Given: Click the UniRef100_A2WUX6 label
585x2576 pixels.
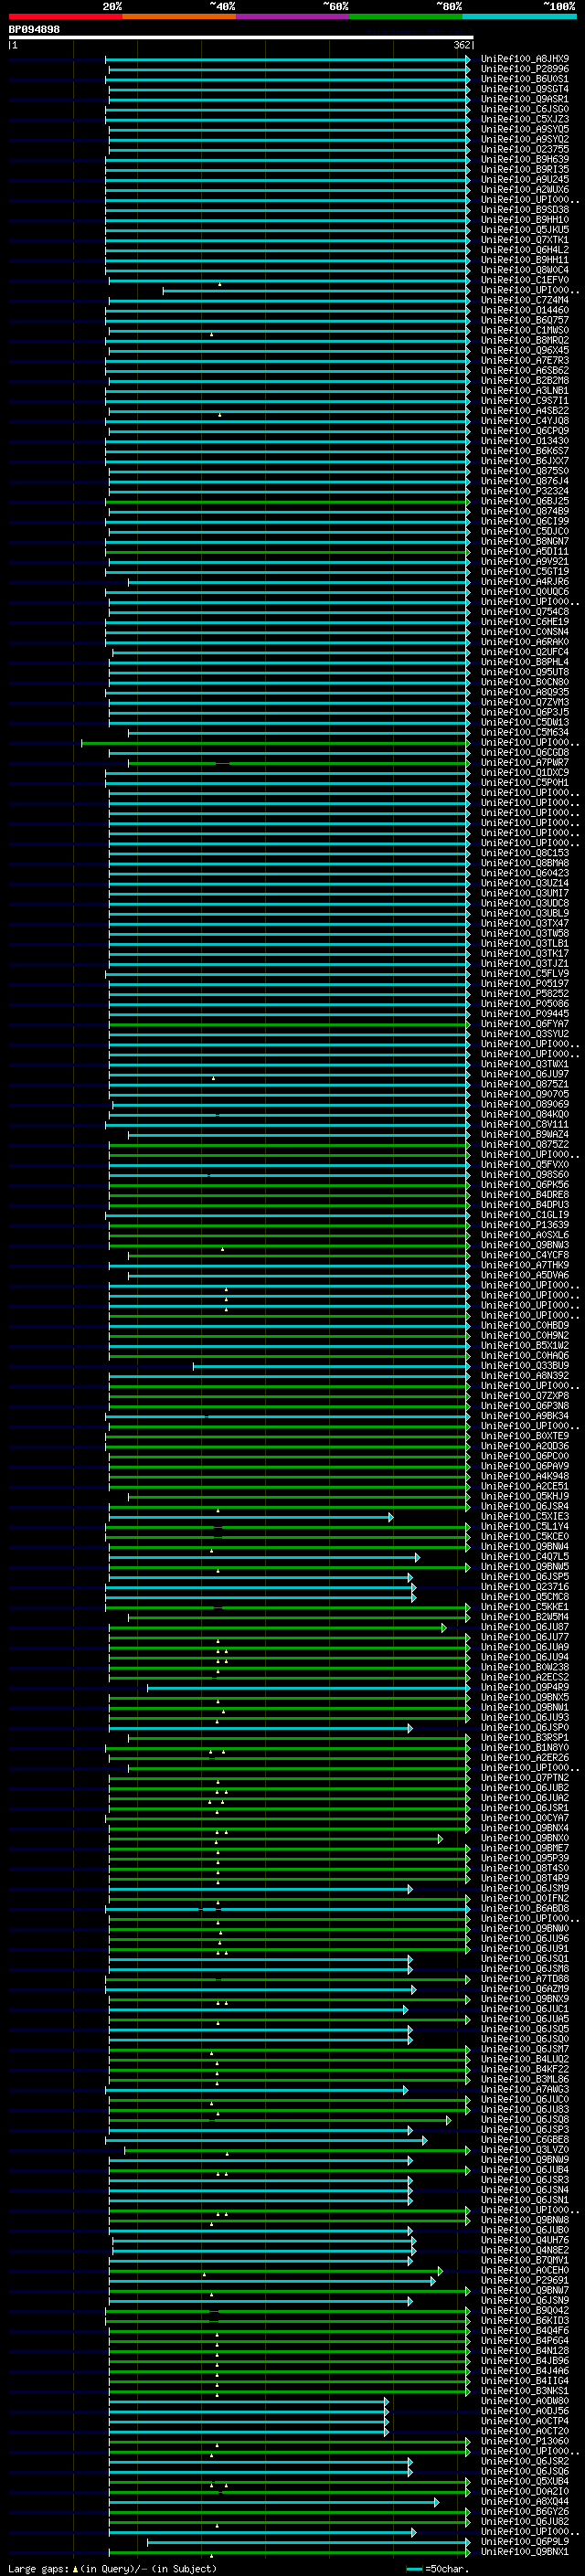Looking at the screenshot, I should (525, 189).
